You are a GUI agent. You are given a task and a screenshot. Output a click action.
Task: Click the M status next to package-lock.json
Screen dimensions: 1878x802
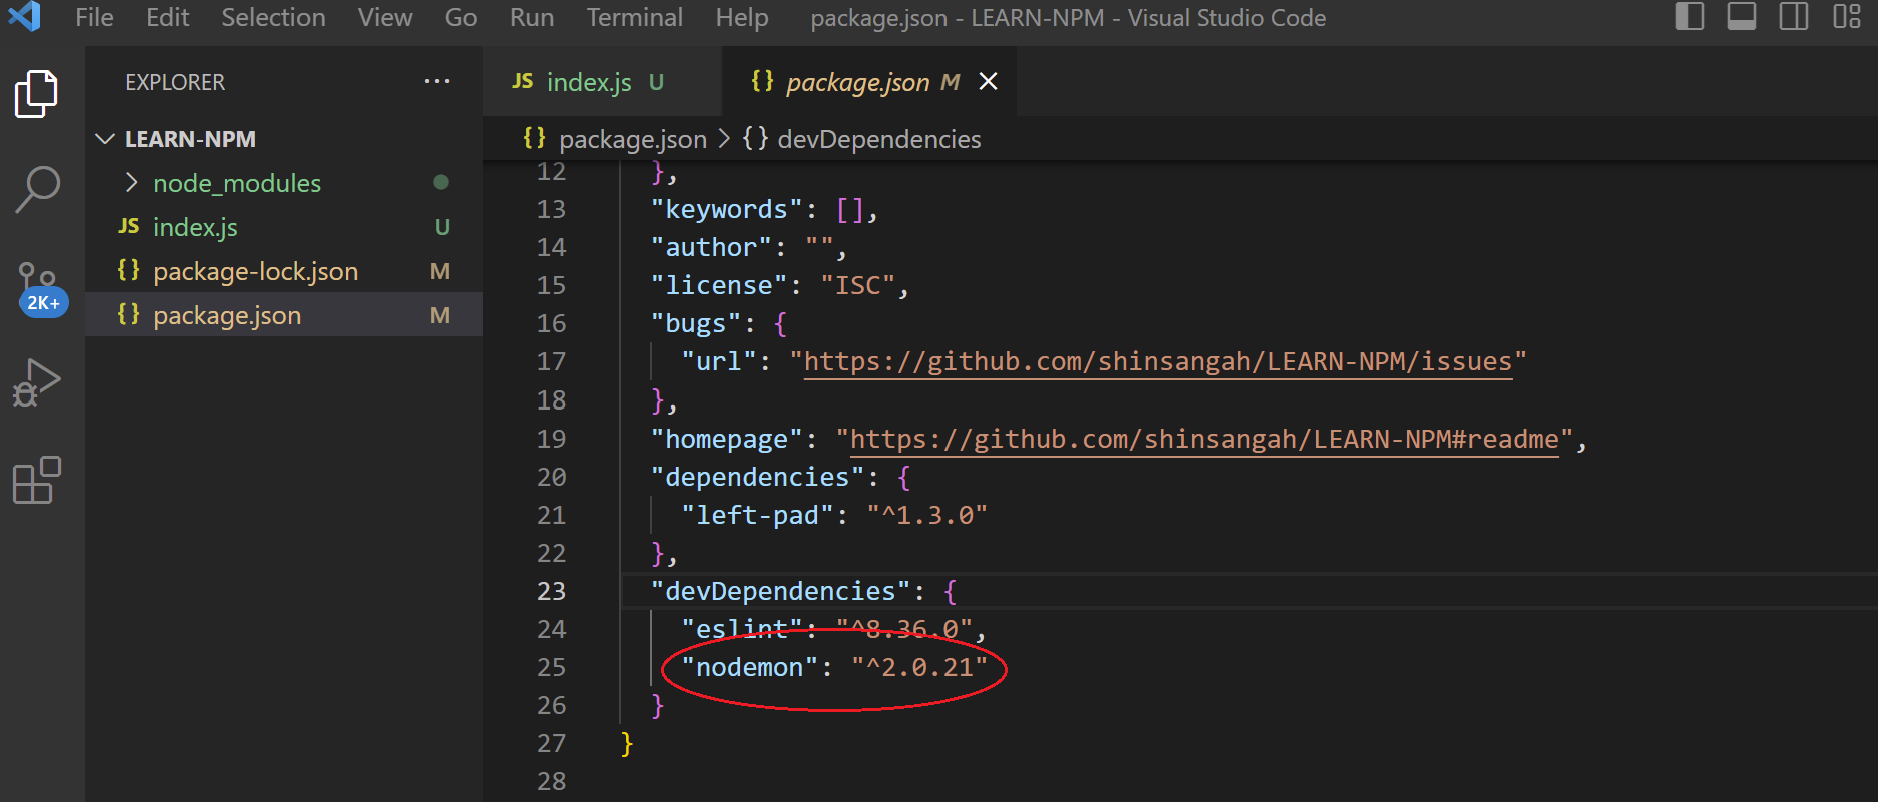[440, 271]
